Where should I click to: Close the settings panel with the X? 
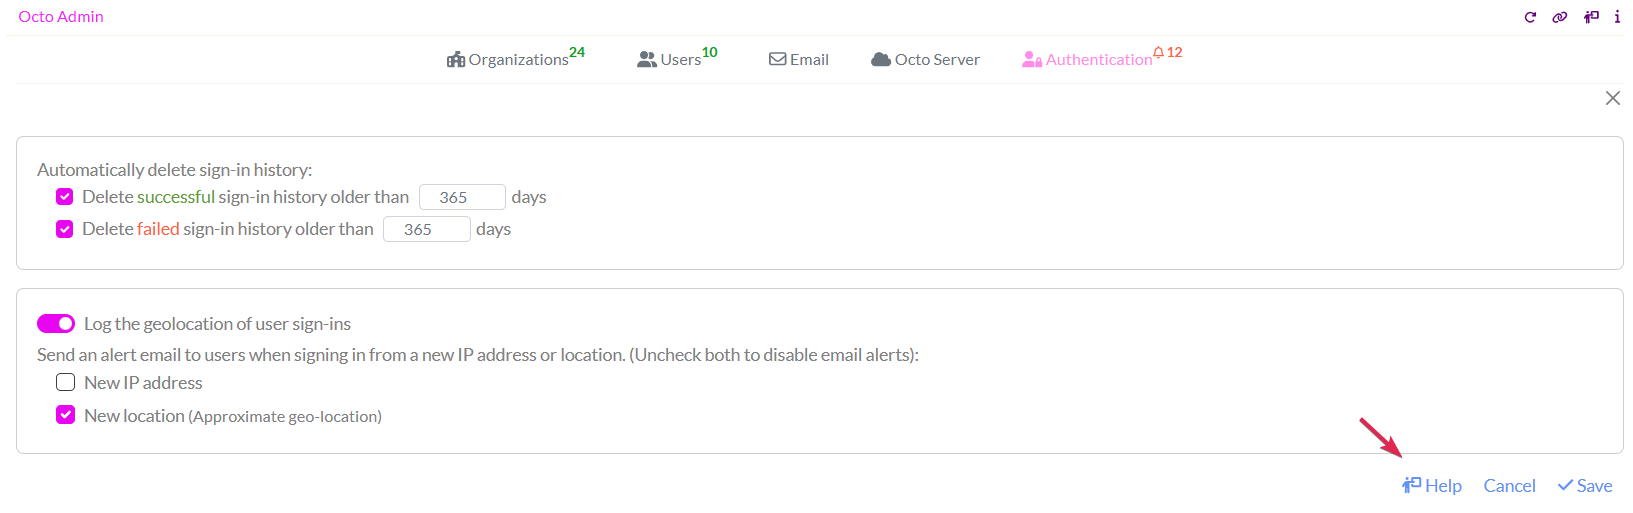click(1612, 98)
